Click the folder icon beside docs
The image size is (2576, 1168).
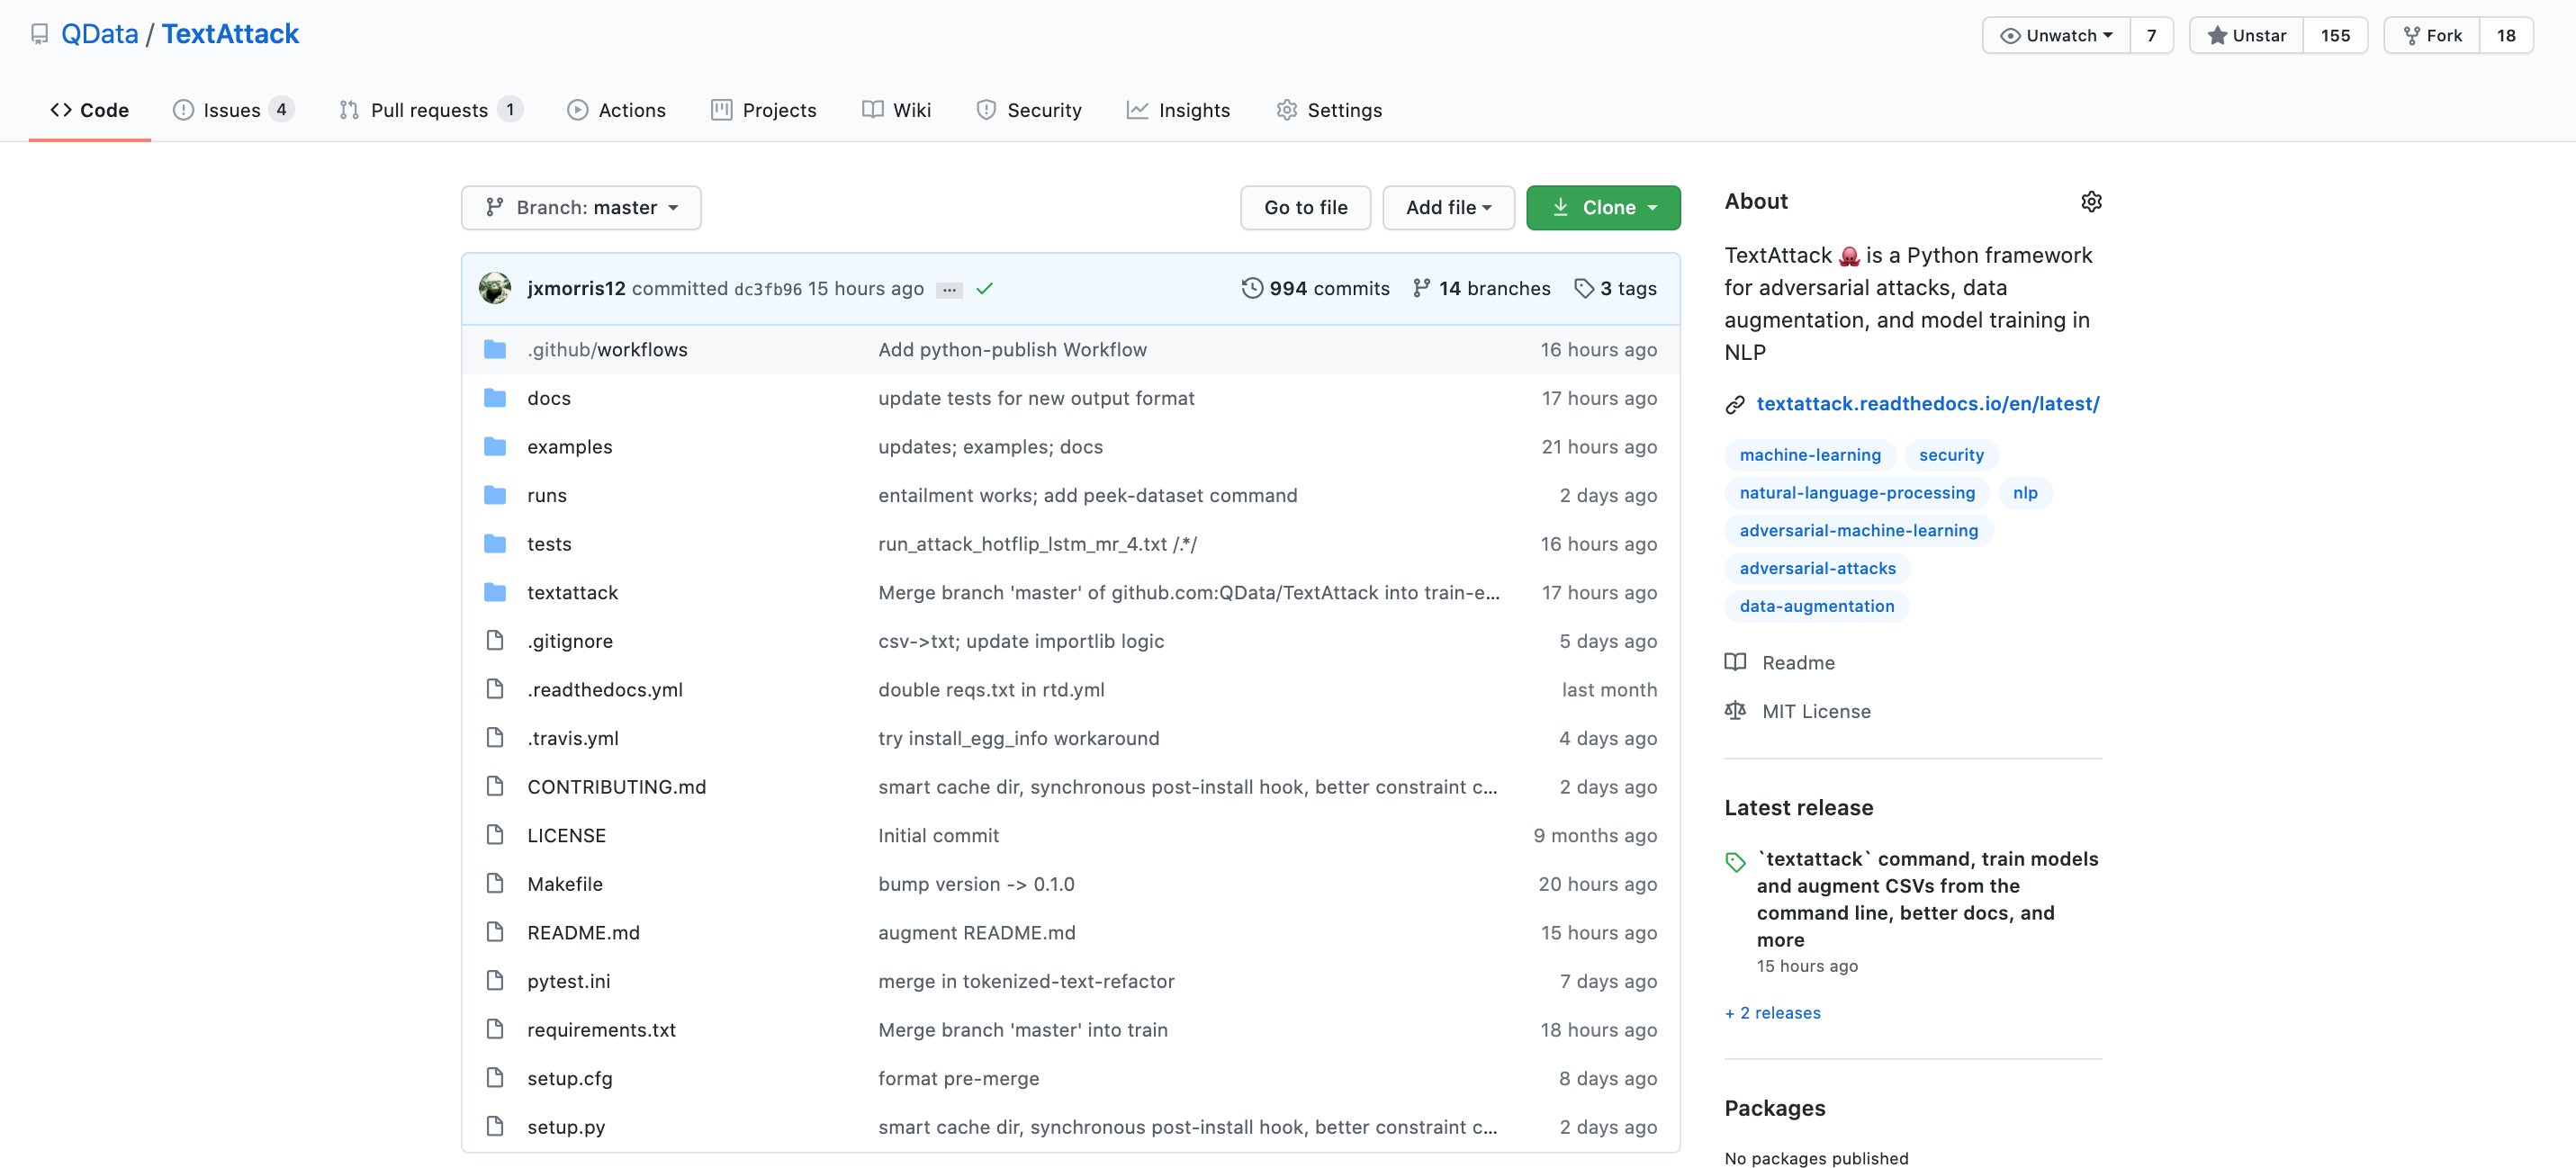495,397
